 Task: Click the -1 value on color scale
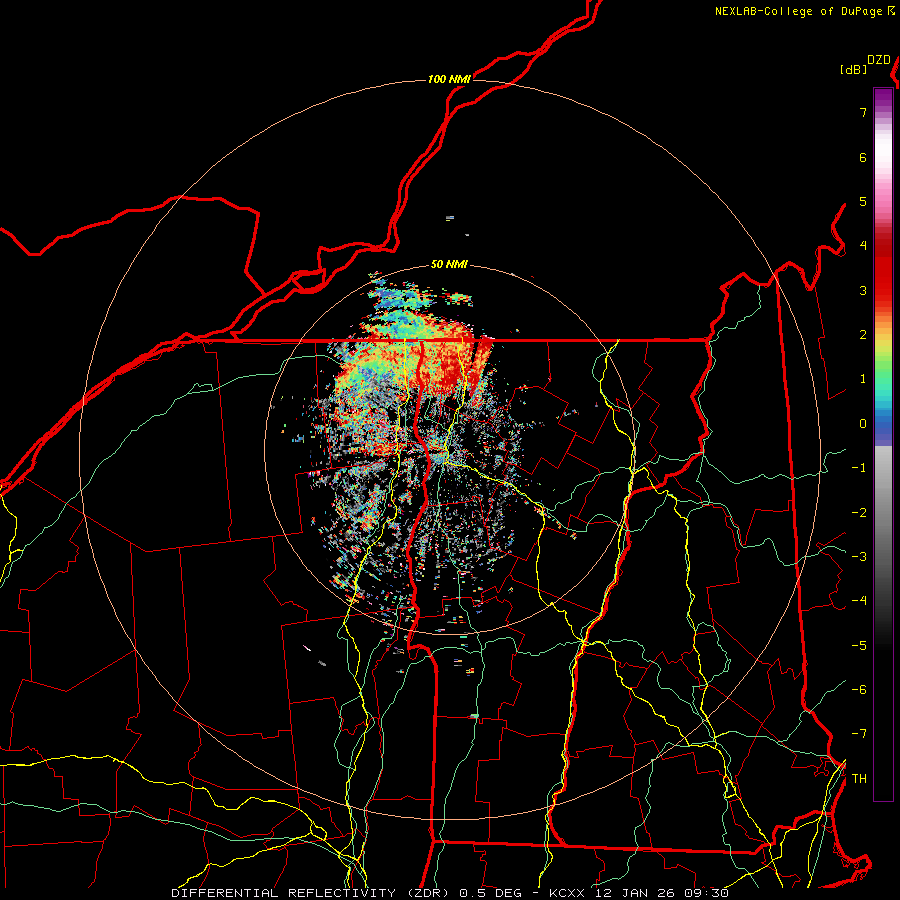point(859,468)
